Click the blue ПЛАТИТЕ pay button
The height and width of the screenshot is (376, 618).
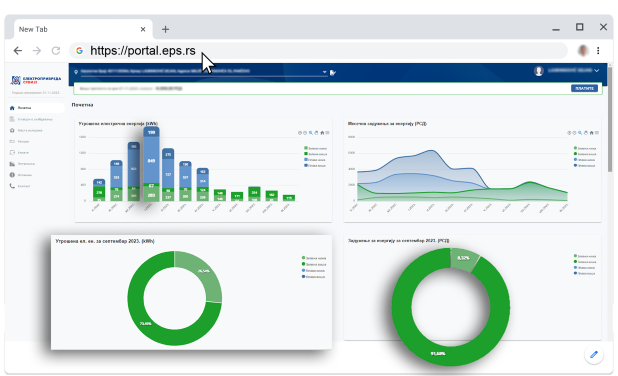(x=584, y=88)
